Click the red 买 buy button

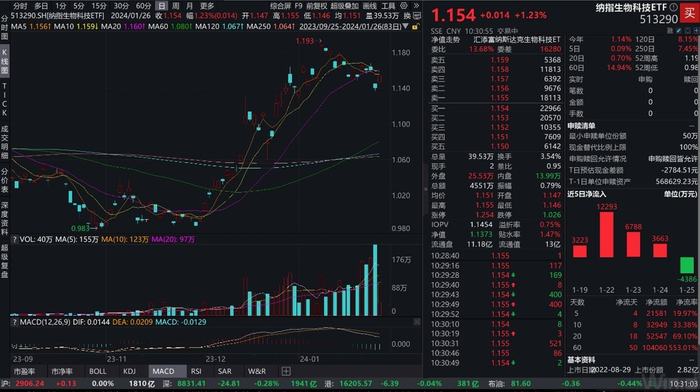click(x=689, y=13)
